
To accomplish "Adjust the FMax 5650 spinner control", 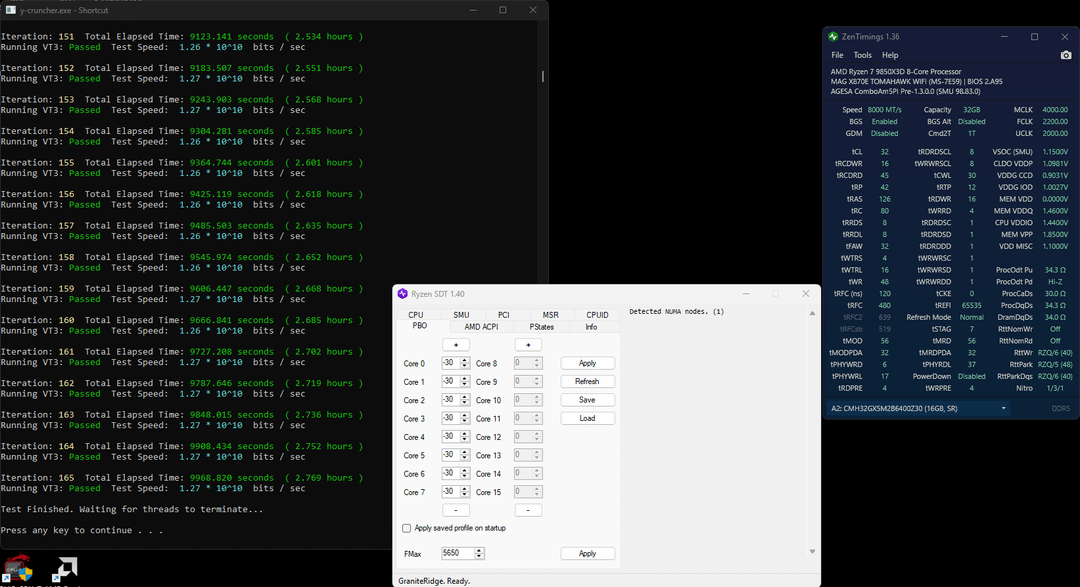I will tap(481, 553).
